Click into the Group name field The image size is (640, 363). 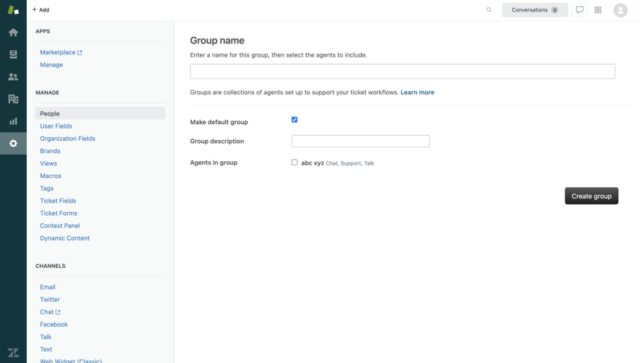tap(402, 71)
